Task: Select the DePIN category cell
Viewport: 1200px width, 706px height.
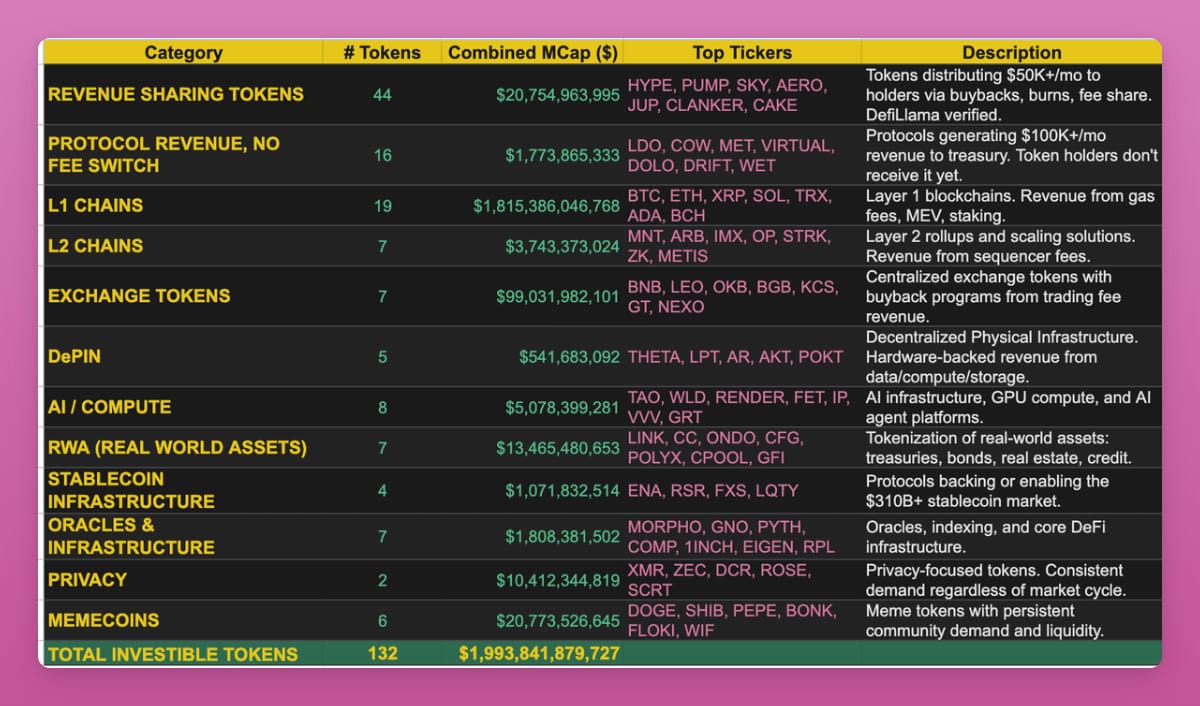Action: pyautogui.click(x=183, y=357)
